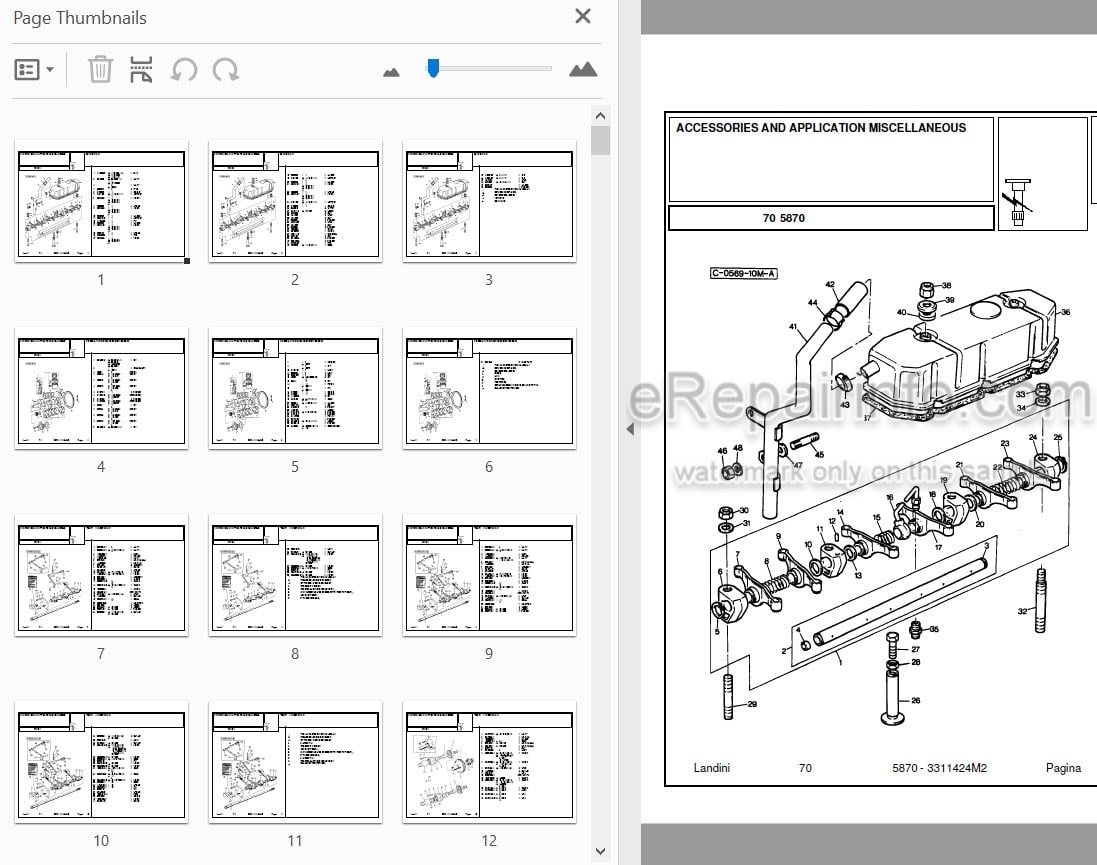Select page 3 thumbnail
Image resolution: width=1097 pixels, height=865 pixels.
click(489, 201)
